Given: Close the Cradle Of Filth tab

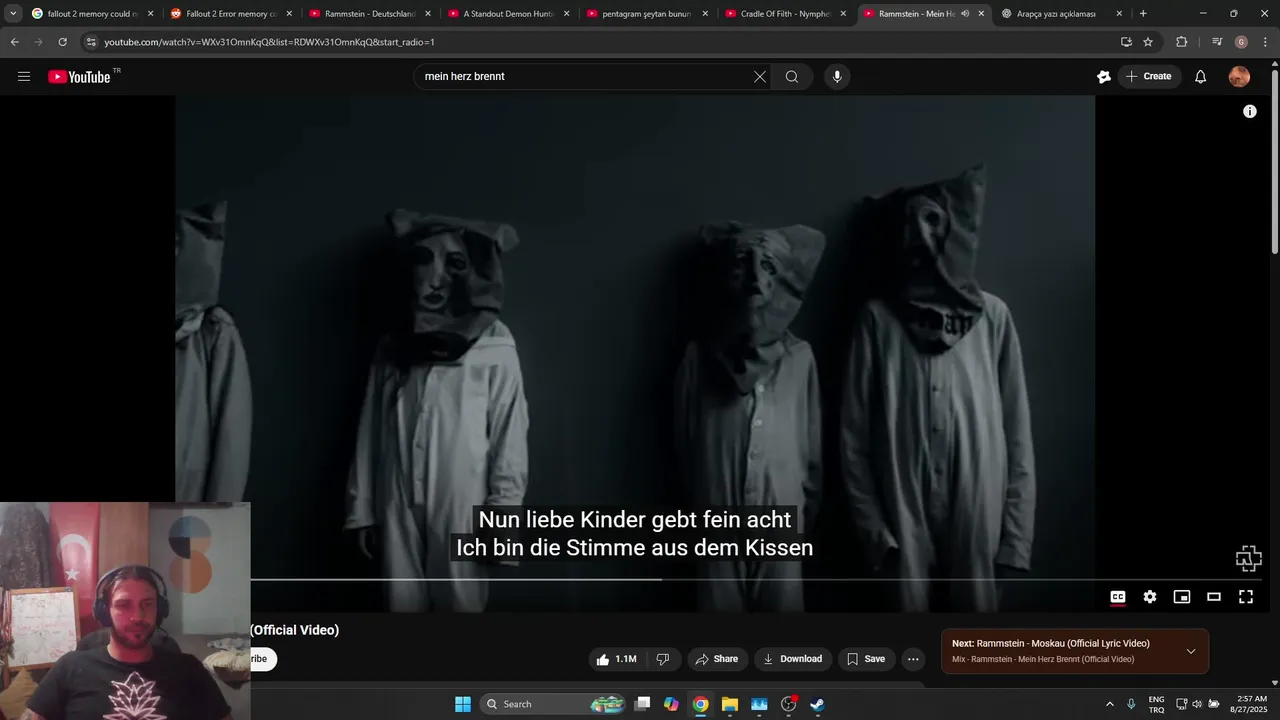Looking at the screenshot, I should click(843, 14).
